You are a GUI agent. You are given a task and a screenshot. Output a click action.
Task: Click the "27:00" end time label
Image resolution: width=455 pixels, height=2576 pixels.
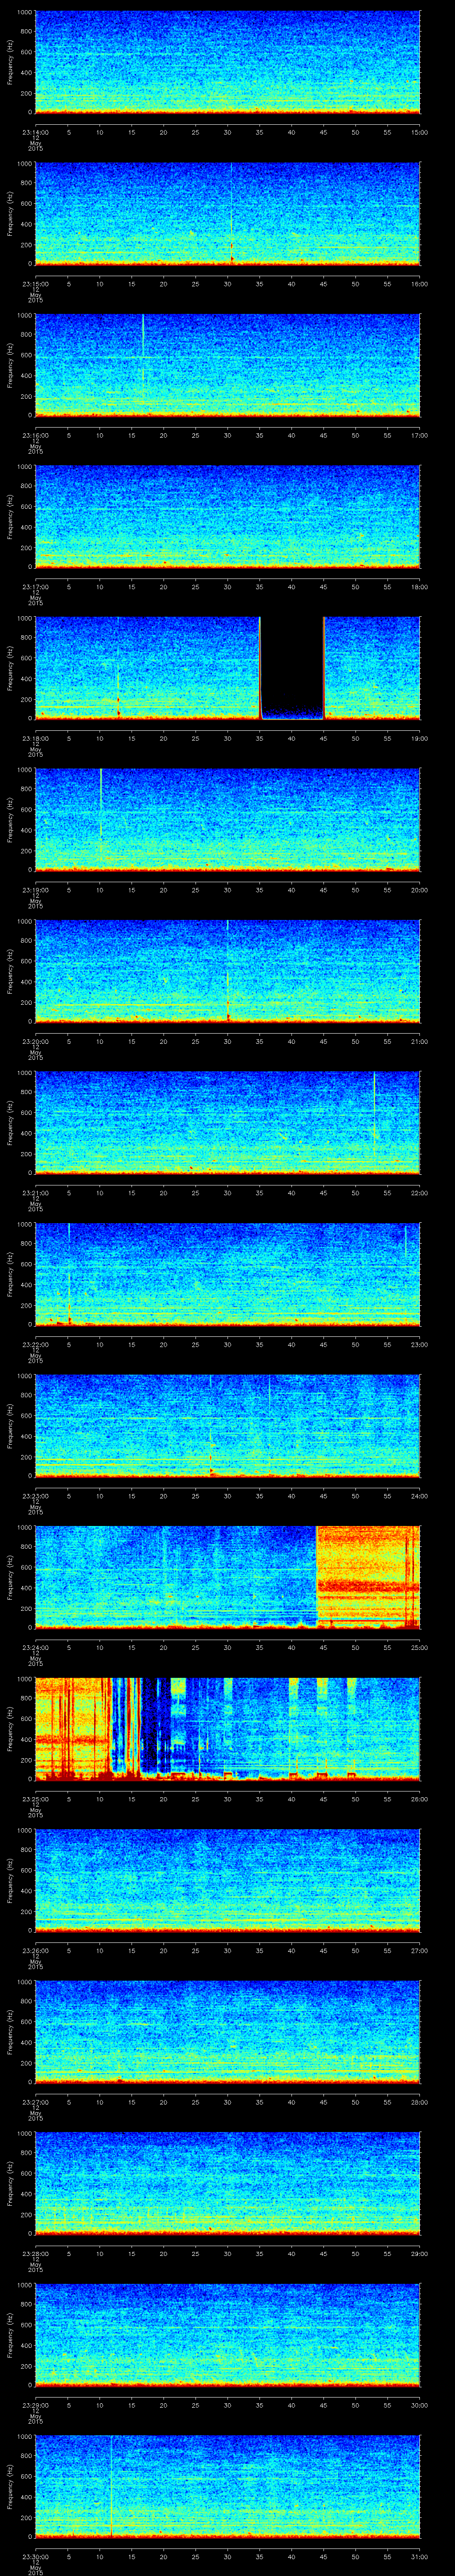pos(419,1950)
